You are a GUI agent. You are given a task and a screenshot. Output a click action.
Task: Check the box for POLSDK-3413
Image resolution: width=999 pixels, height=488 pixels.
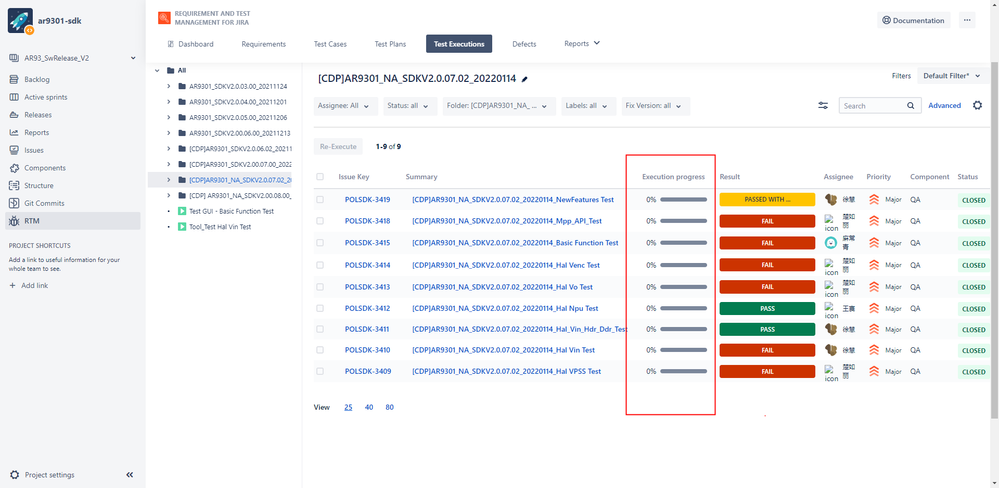click(320, 287)
